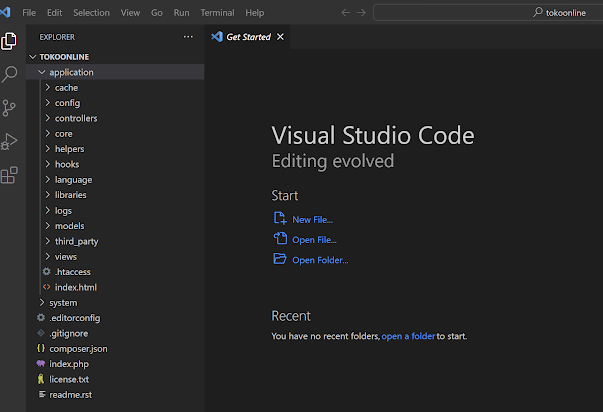Viewport: 603px width, 412px height.
Task: Close the Get Started tab
Action: (280, 37)
